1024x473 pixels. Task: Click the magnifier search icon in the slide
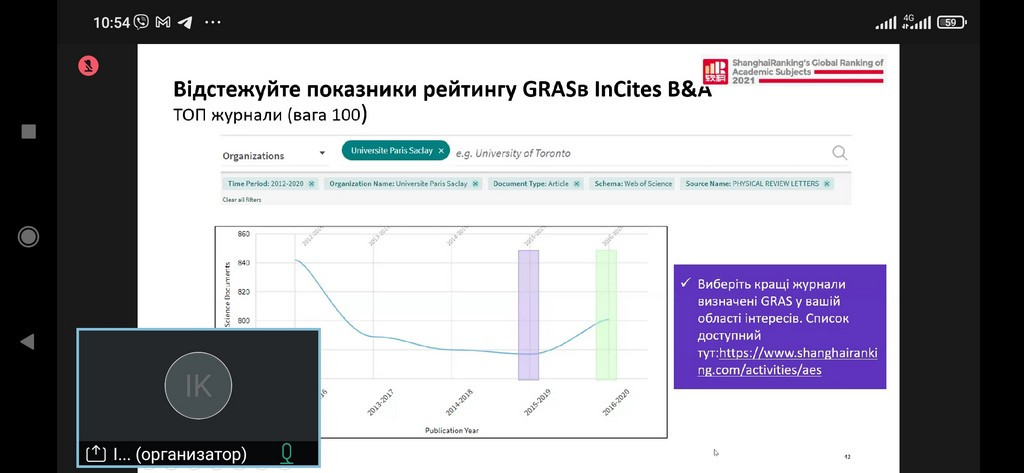point(839,153)
